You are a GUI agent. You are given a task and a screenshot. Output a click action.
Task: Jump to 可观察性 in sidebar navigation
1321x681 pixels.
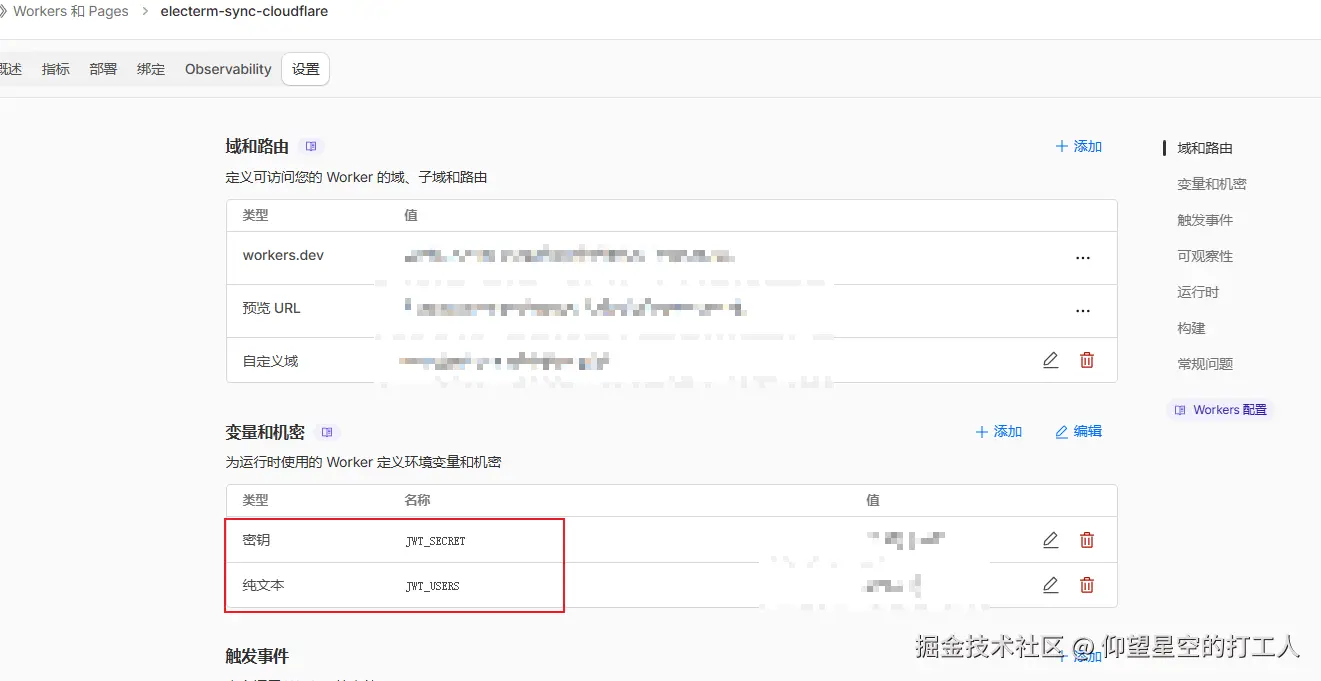click(1205, 256)
